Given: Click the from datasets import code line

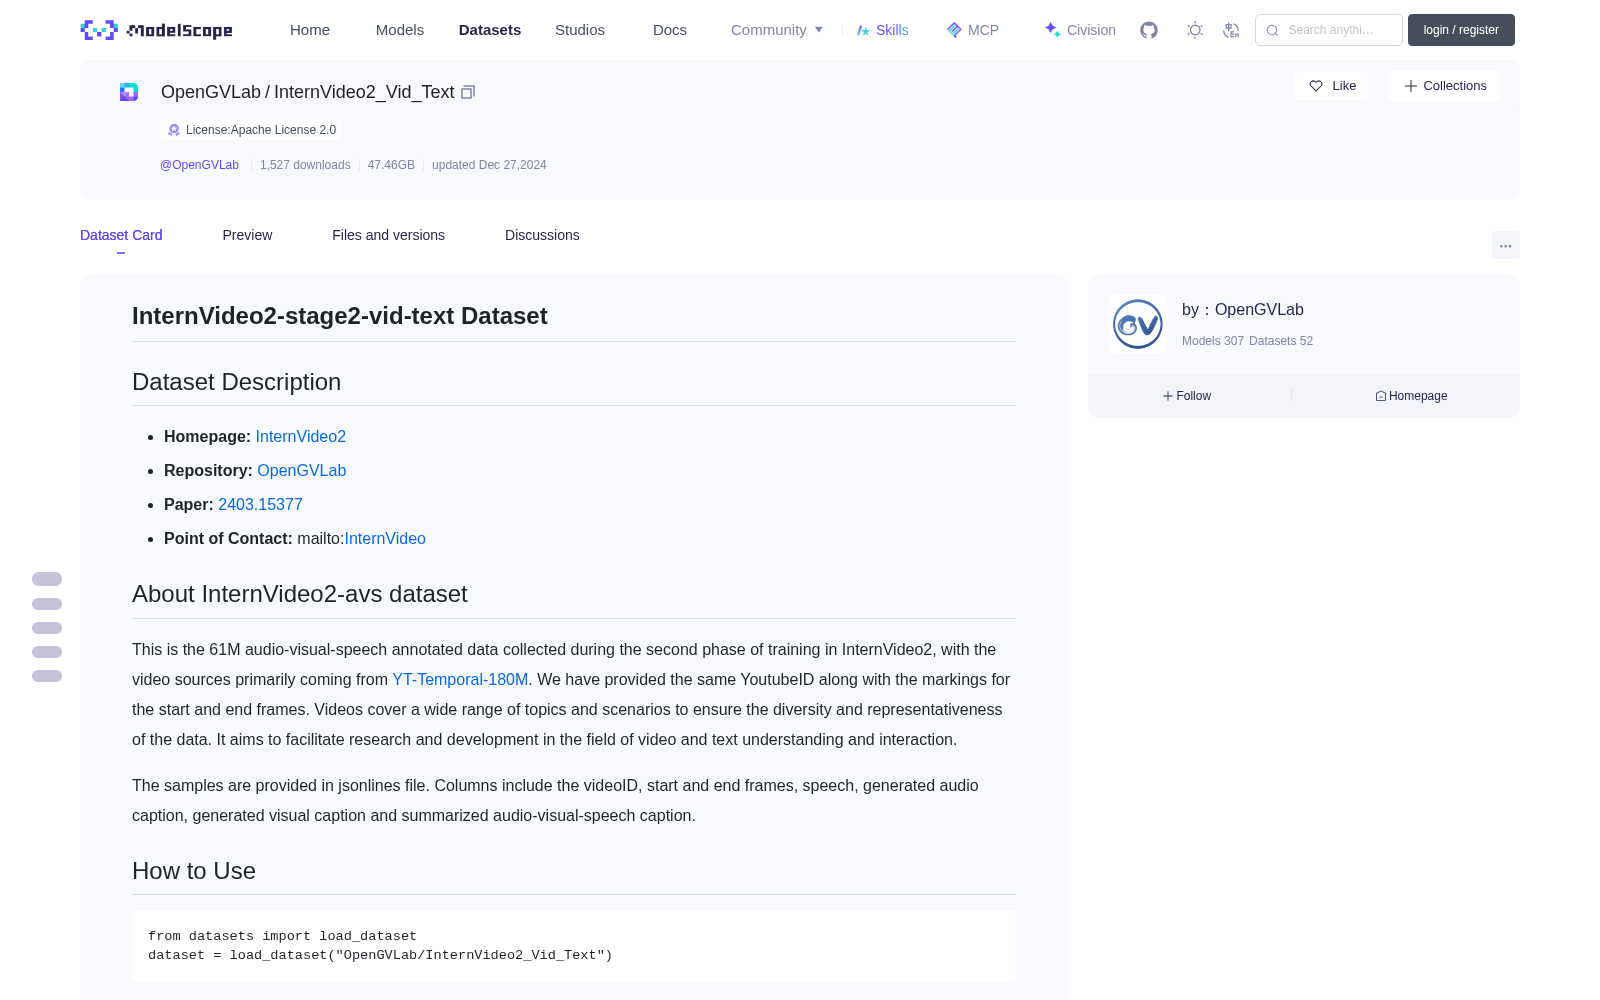Looking at the screenshot, I should point(282,936).
